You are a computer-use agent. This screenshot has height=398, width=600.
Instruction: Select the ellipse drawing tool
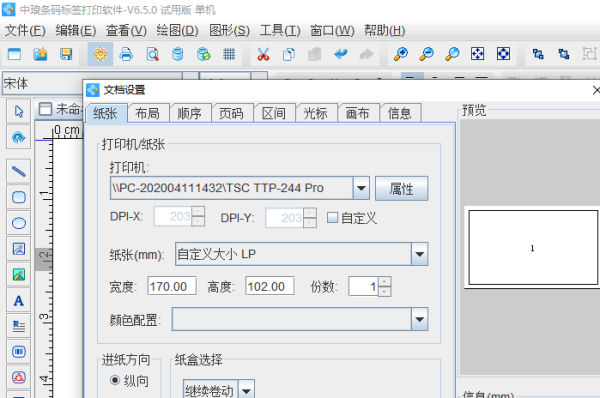18,223
